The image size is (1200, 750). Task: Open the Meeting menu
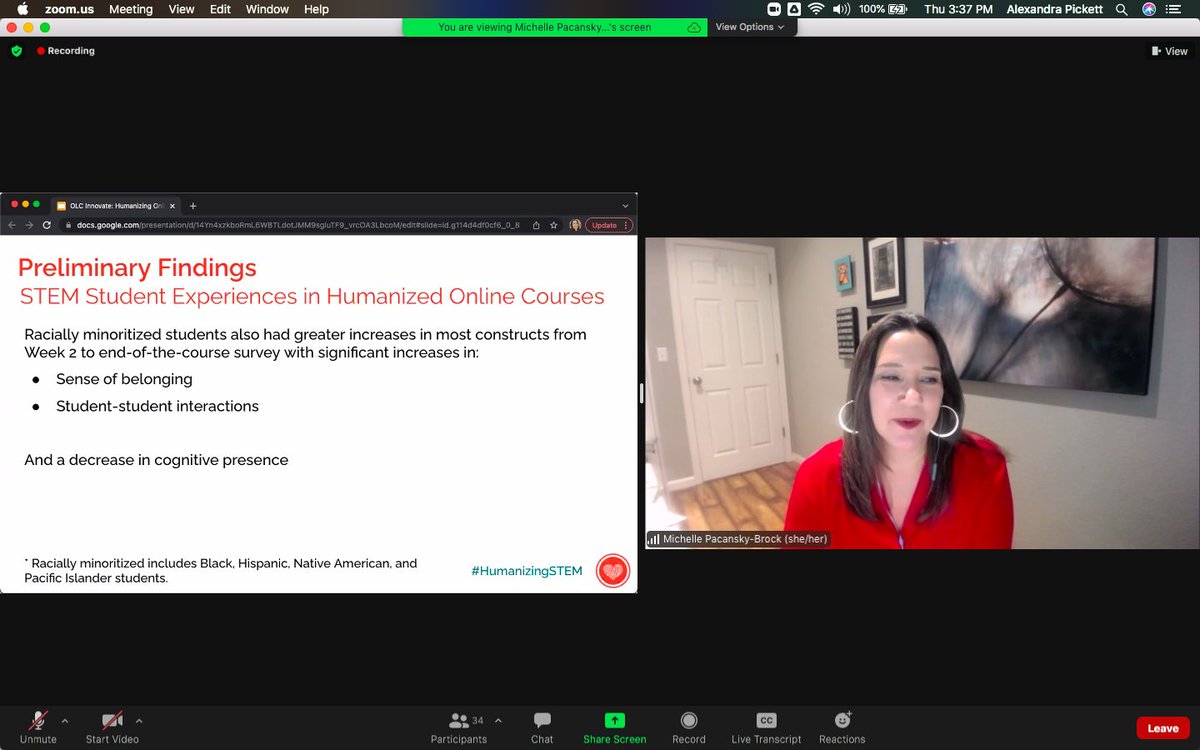(131, 9)
